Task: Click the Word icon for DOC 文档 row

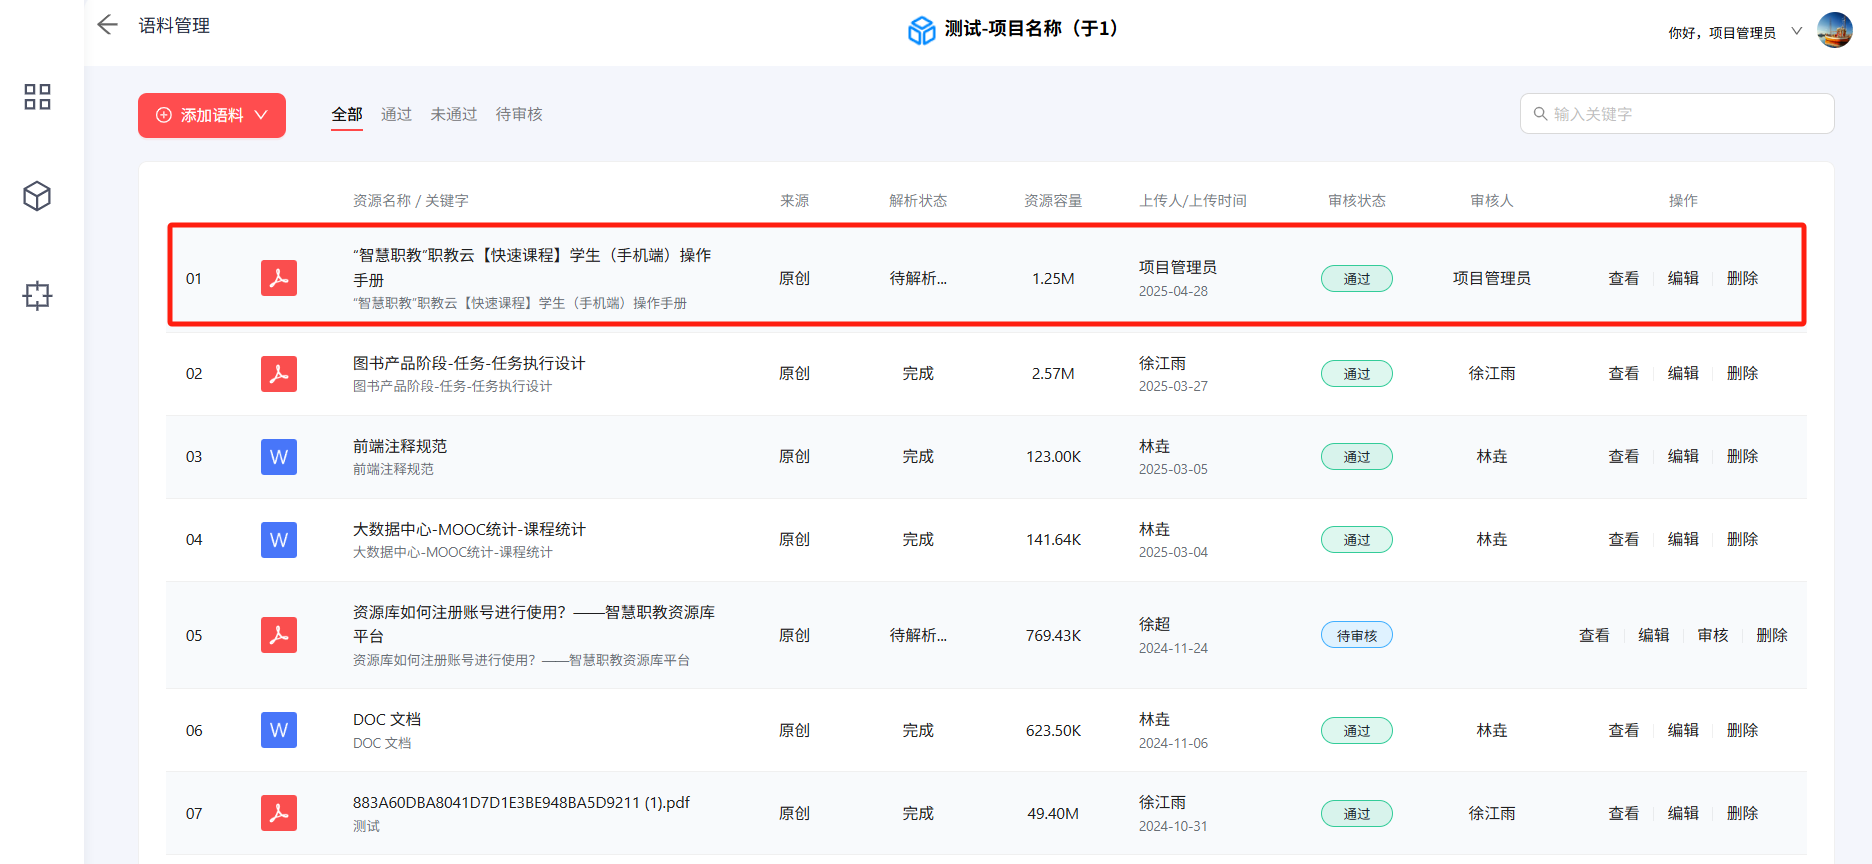Action: (279, 731)
